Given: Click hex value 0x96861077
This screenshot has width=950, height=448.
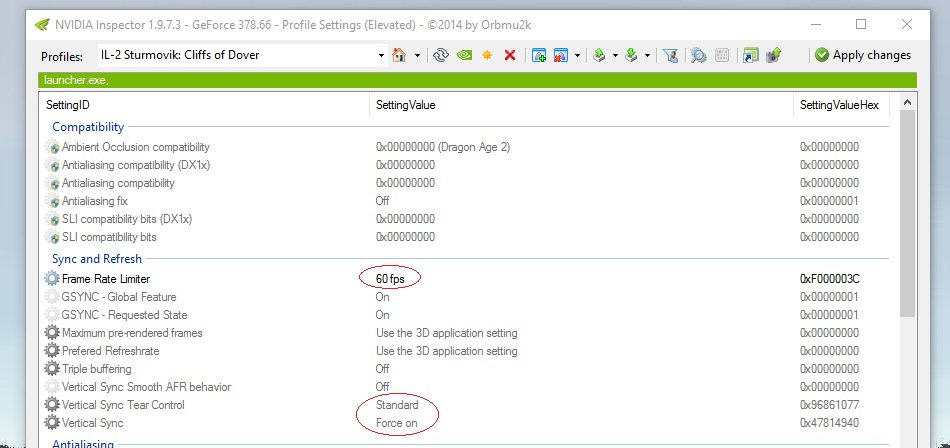Looking at the screenshot, I should [829, 405].
